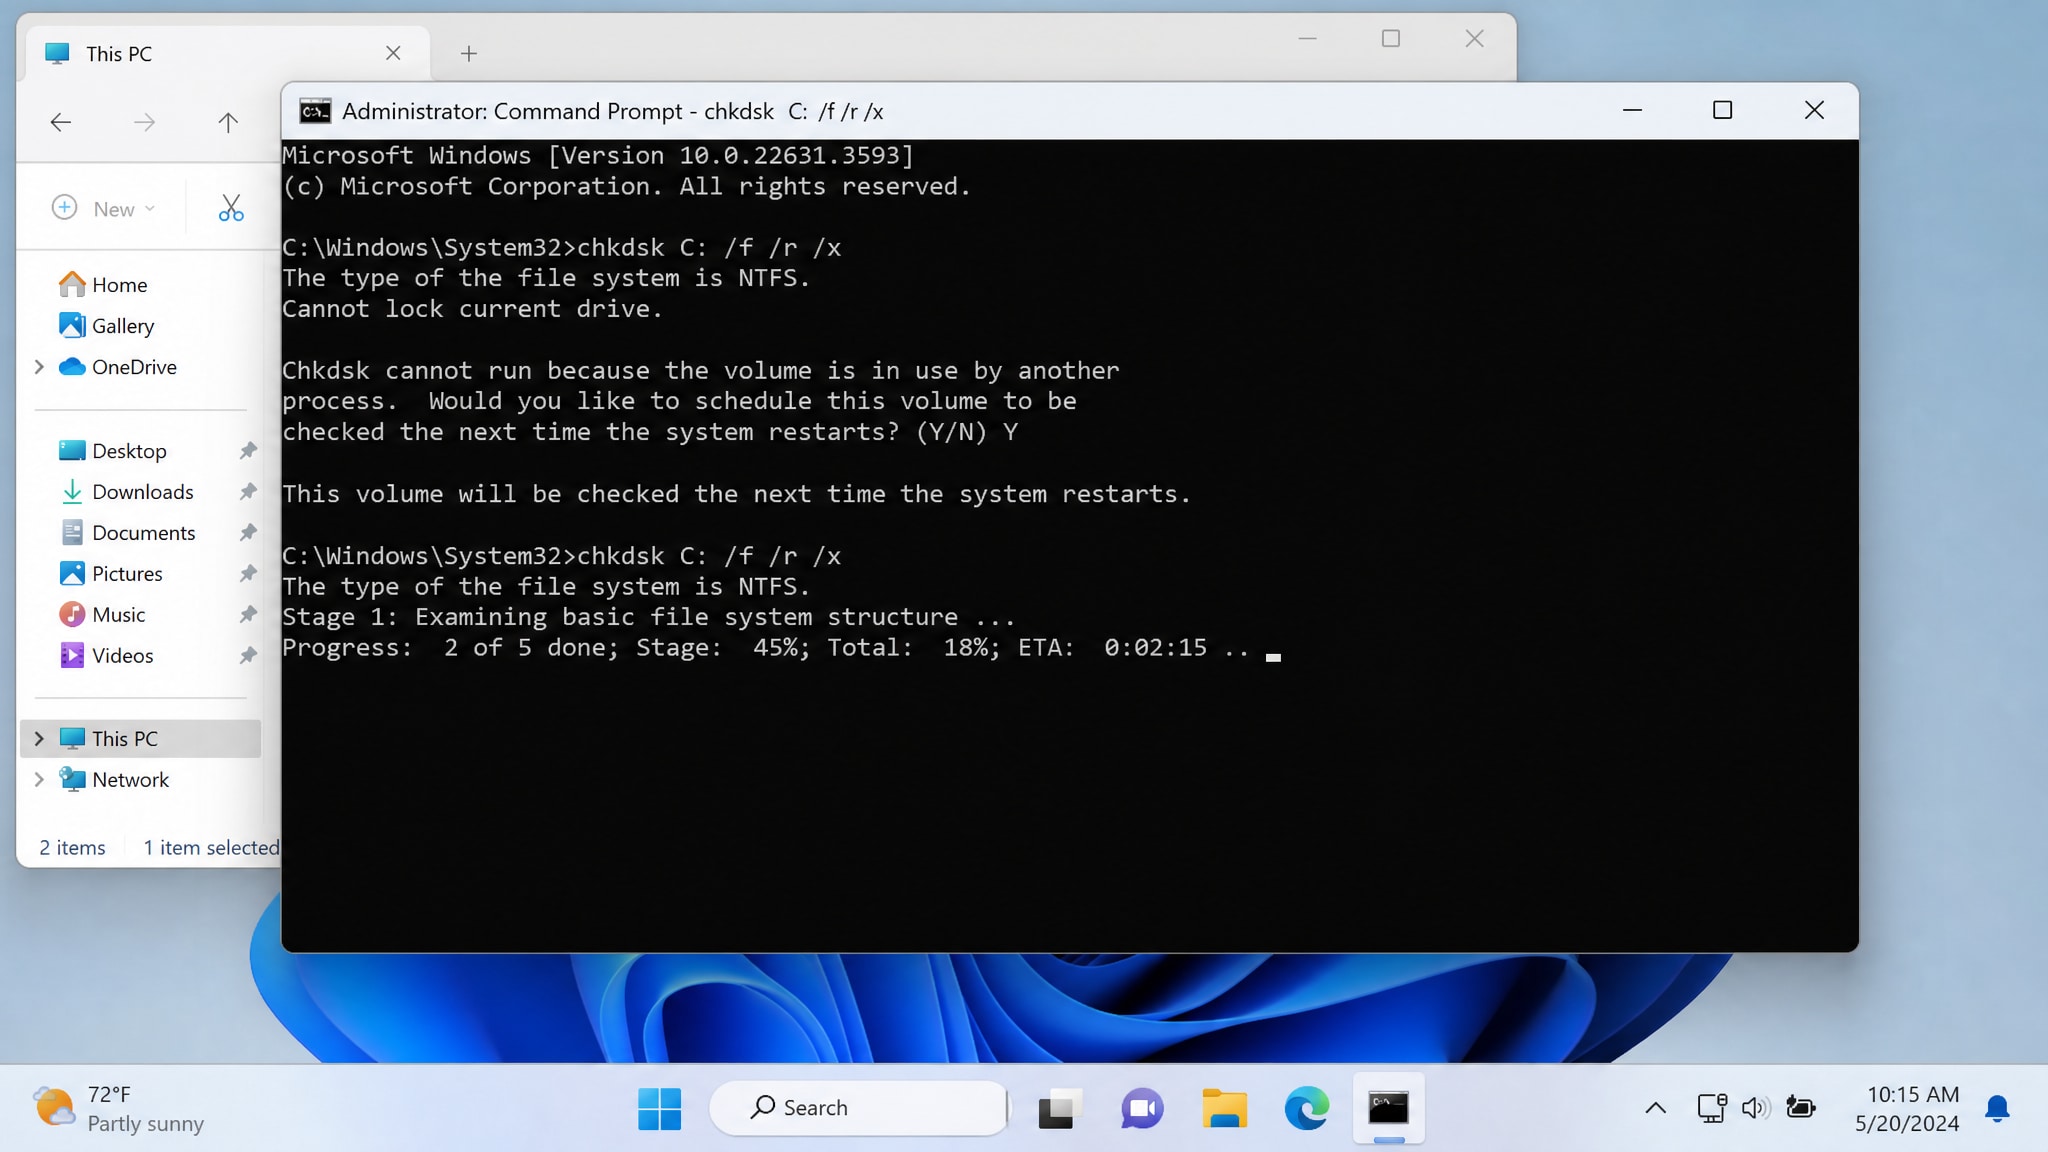Click the taskbar Search box
The height and width of the screenshot is (1152, 2048).
click(858, 1108)
